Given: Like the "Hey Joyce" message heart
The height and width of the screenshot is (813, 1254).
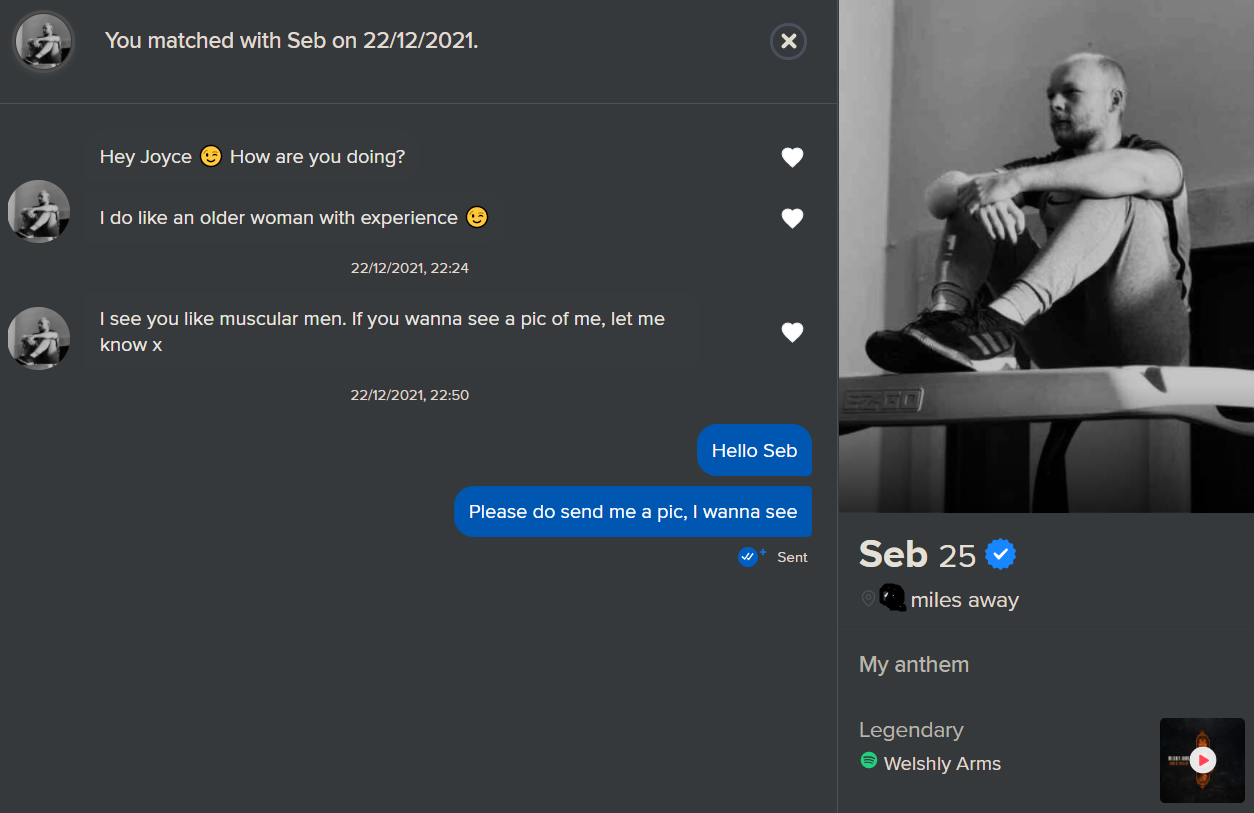Looking at the screenshot, I should 792,157.
